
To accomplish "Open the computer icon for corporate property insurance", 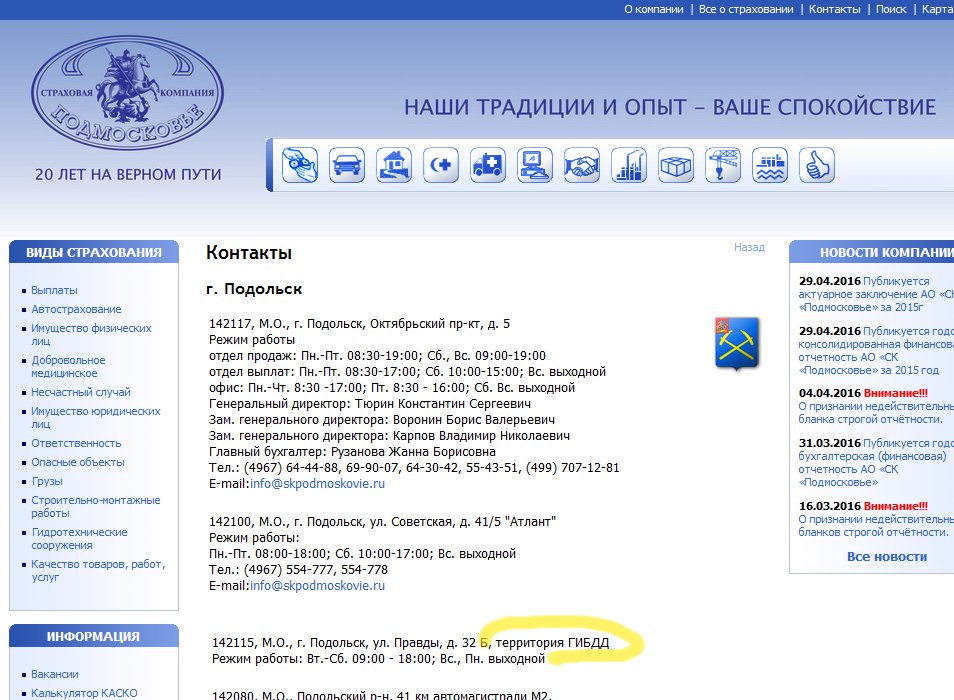I will point(535,165).
